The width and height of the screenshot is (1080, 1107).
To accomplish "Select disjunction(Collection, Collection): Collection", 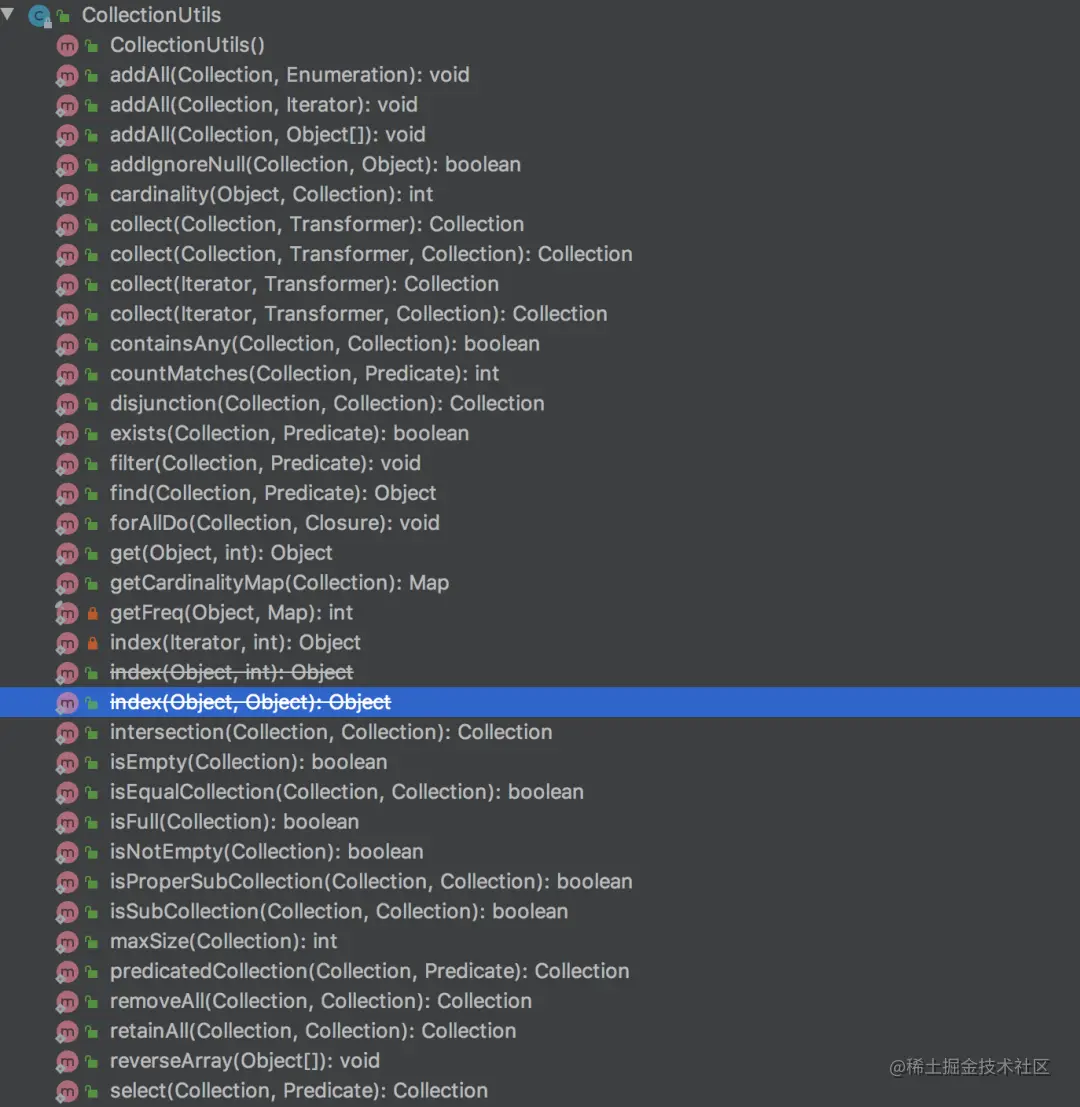I will click(x=327, y=403).
